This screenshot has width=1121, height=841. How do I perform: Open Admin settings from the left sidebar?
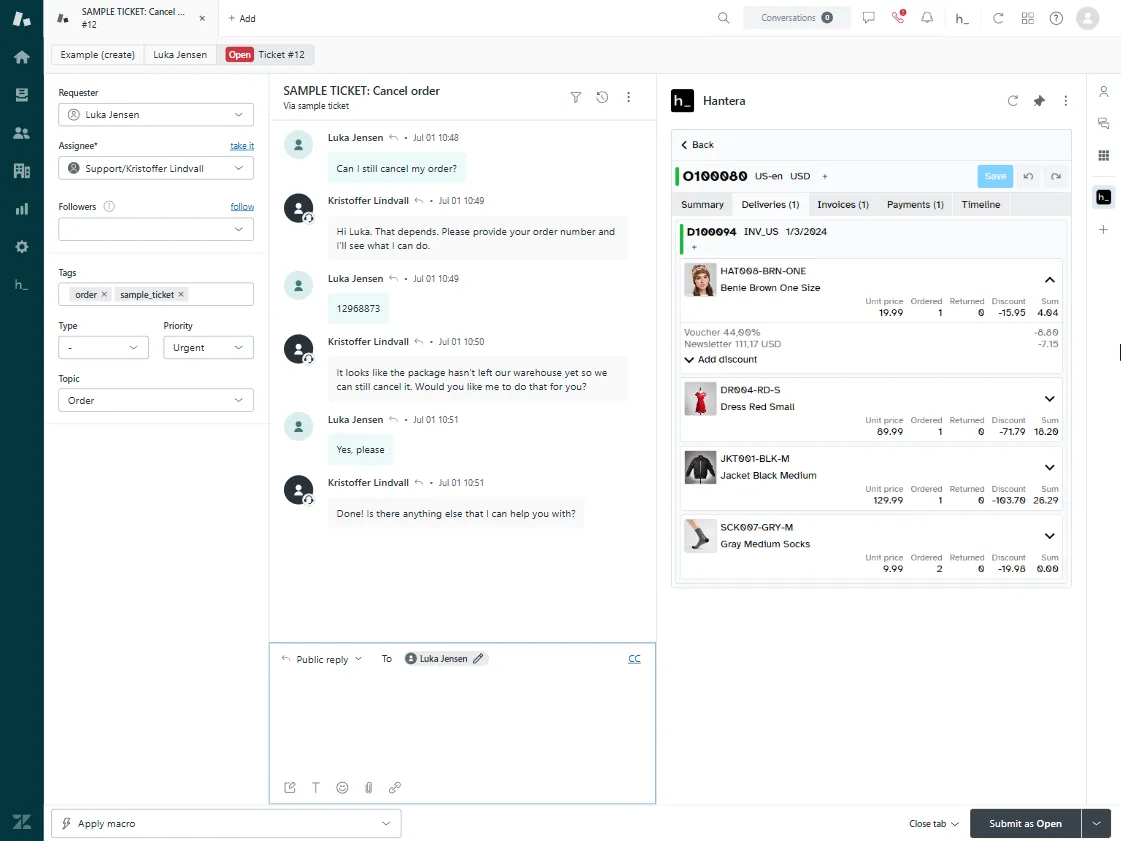pos(22,246)
